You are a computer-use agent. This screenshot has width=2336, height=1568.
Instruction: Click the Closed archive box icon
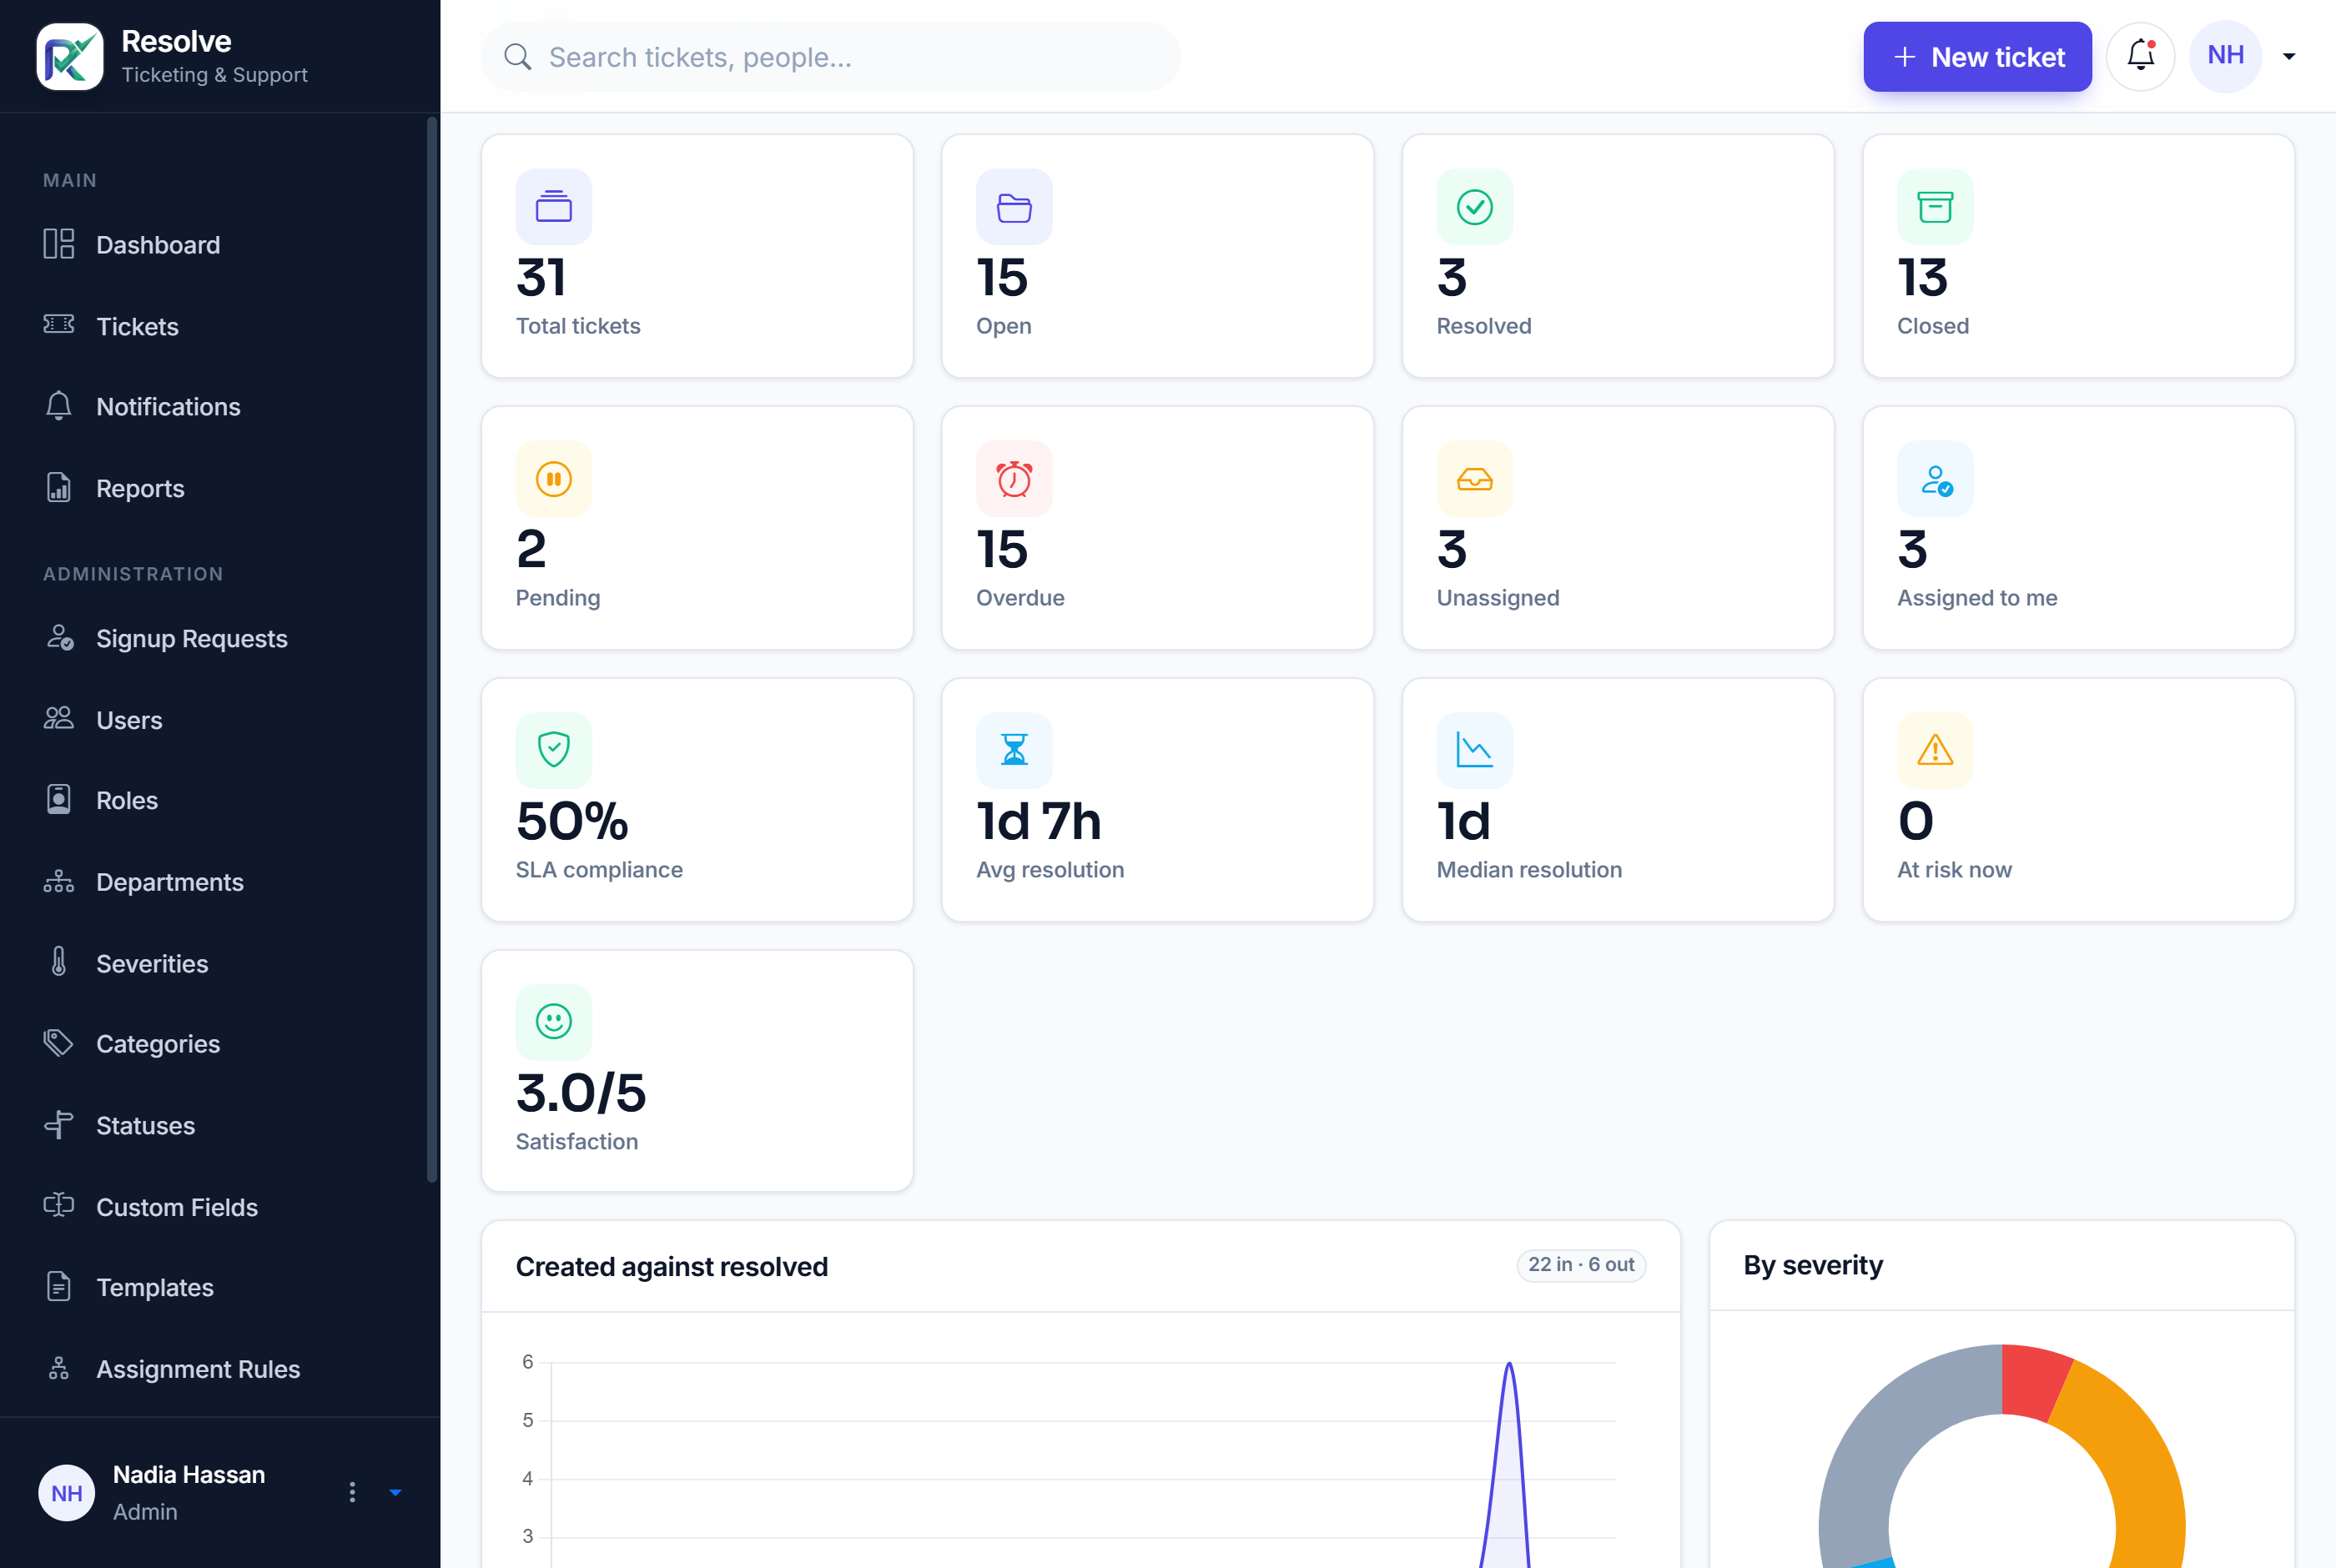[x=1934, y=207]
